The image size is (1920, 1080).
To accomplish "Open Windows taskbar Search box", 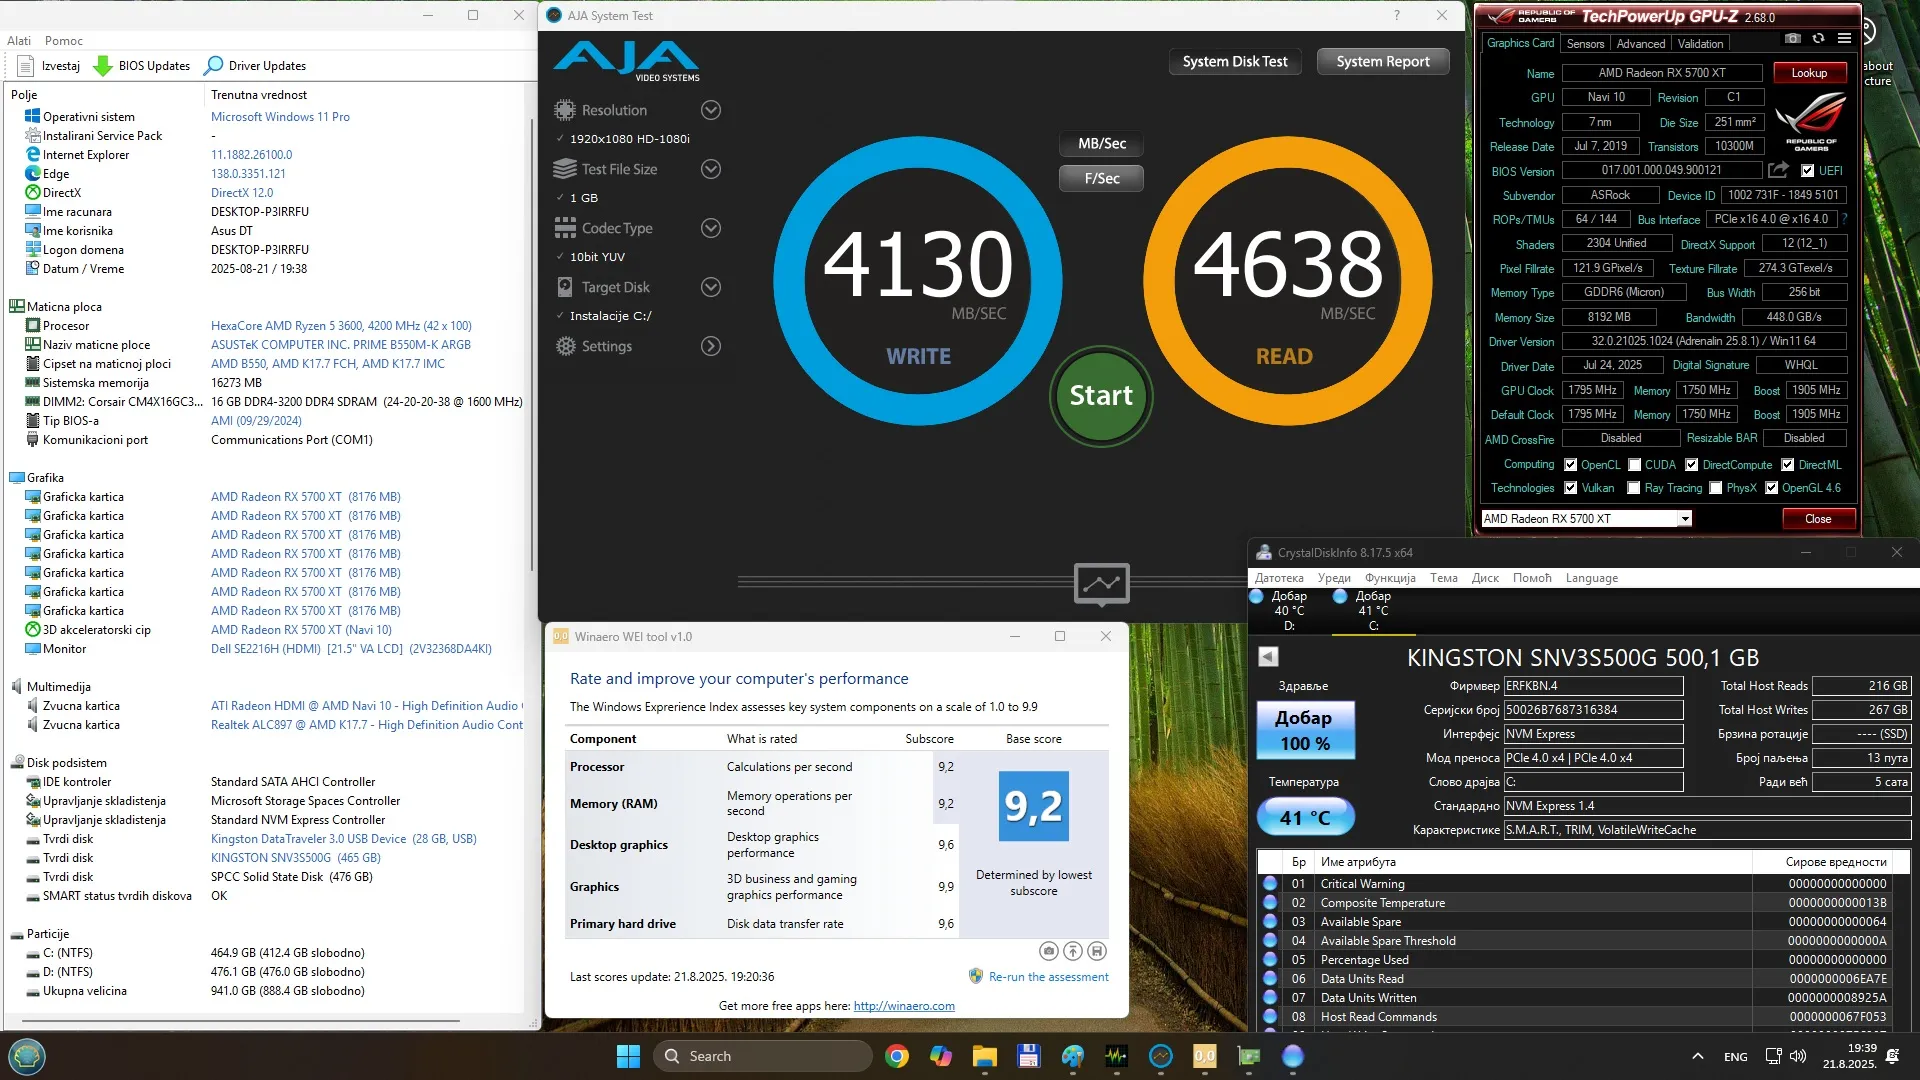I will tap(762, 1056).
